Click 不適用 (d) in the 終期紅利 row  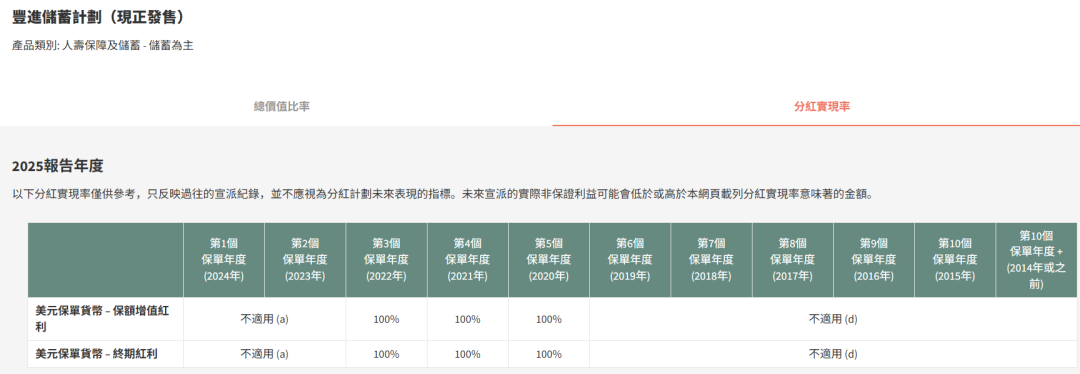coord(833,354)
